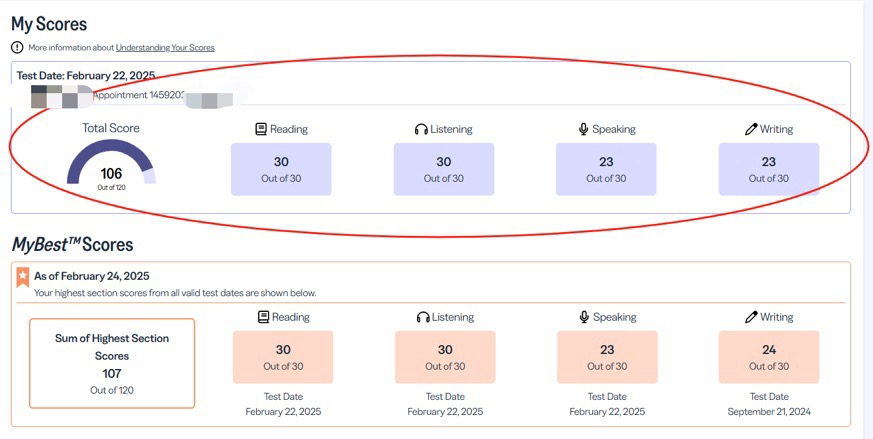Click the Speaking microphone icon in MyBest Scores
873x439 pixels.
point(584,317)
